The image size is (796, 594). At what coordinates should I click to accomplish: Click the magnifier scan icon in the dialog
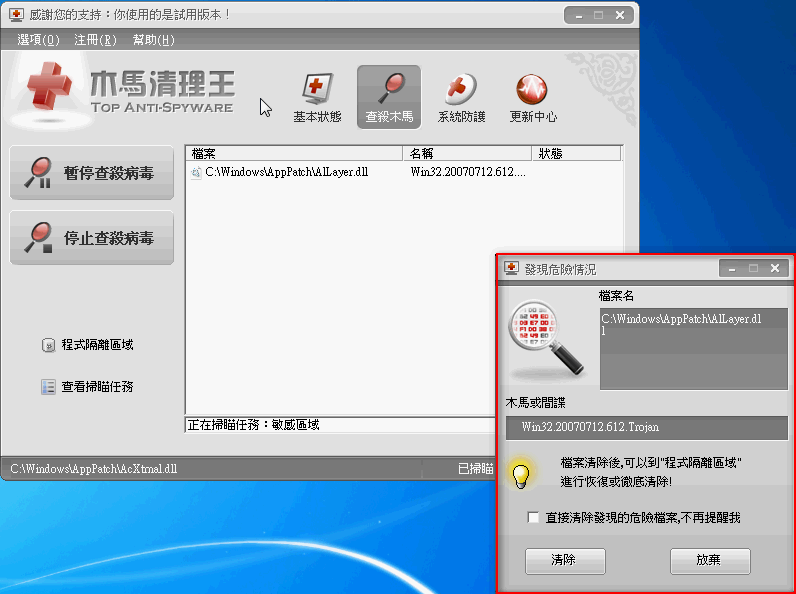(x=546, y=339)
